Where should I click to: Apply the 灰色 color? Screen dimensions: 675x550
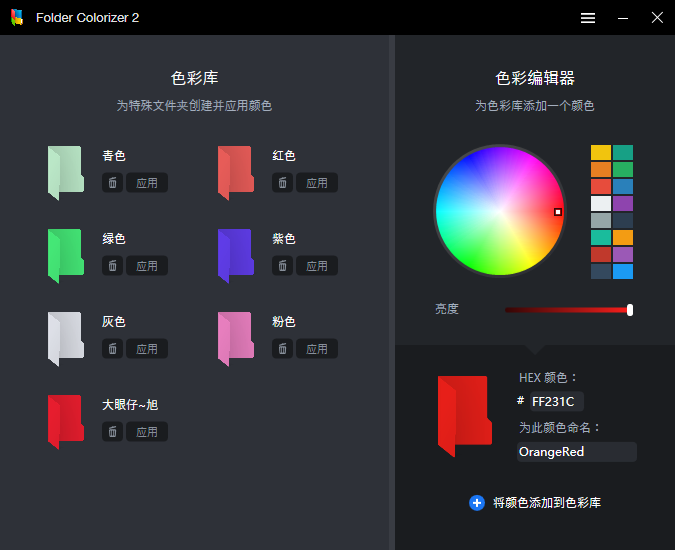pyautogui.click(x=147, y=349)
